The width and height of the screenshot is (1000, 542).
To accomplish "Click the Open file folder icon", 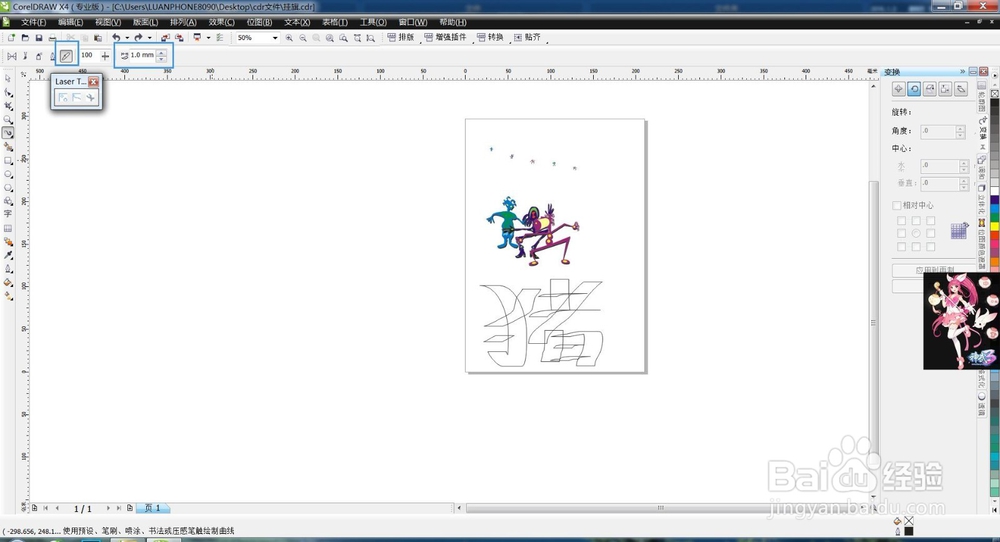I will click(25, 38).
